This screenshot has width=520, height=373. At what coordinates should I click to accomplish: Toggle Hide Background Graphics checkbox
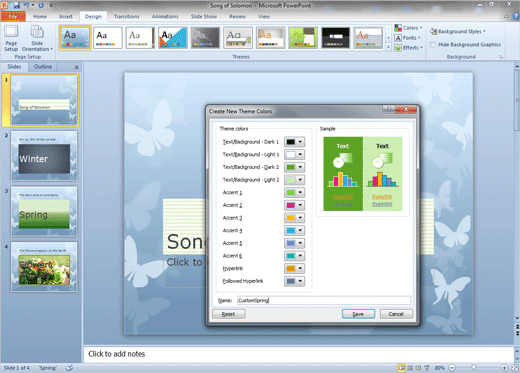(x=433, y=45)
